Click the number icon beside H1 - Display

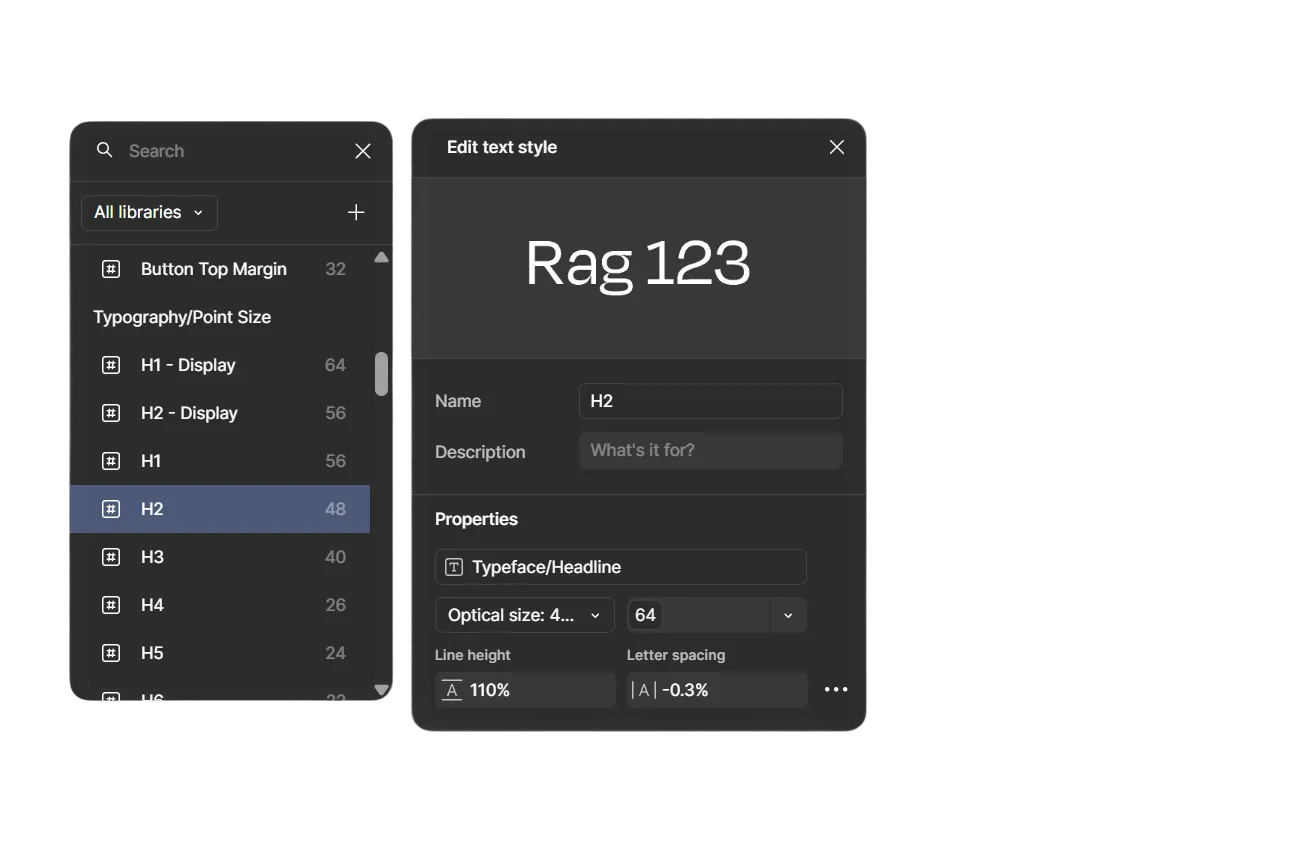(x=111, y=365)
